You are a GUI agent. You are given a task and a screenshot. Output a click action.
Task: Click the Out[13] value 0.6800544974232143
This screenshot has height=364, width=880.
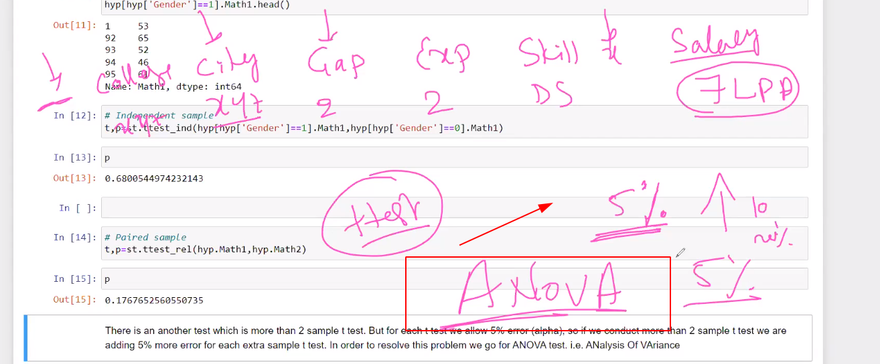(154, 179)
